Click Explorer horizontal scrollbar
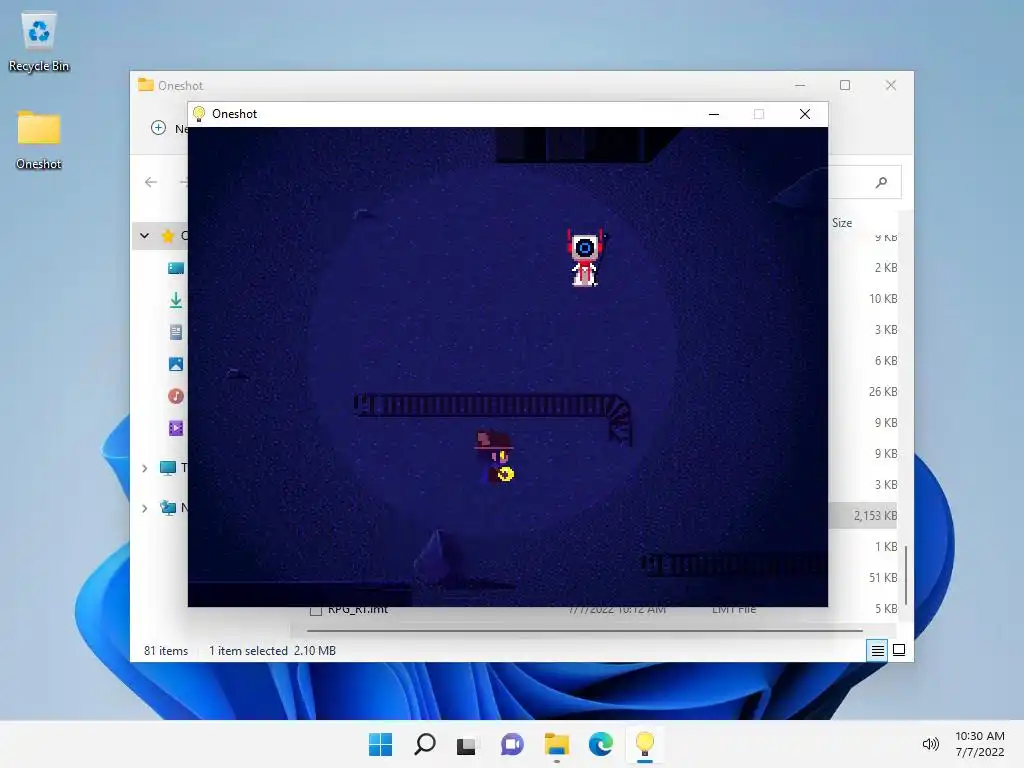 pyautogui.click(x=584, y=631)
